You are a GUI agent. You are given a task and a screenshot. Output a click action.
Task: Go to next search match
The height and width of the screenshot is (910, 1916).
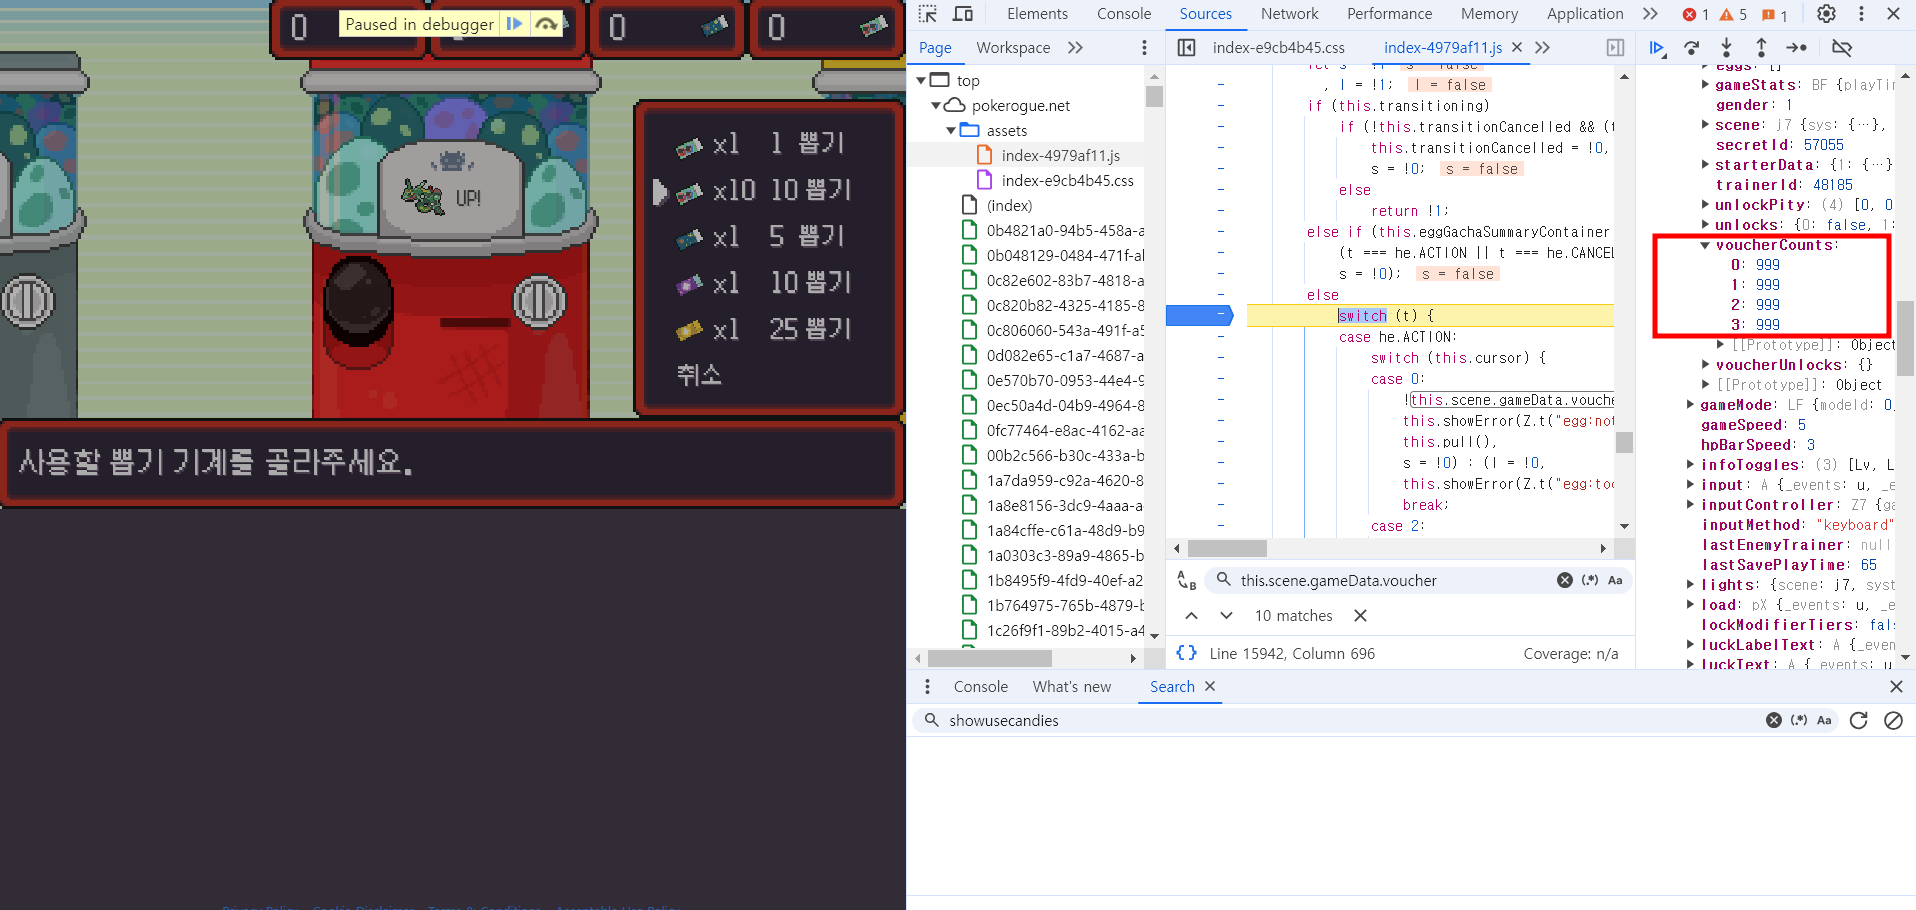point(1226,615)
